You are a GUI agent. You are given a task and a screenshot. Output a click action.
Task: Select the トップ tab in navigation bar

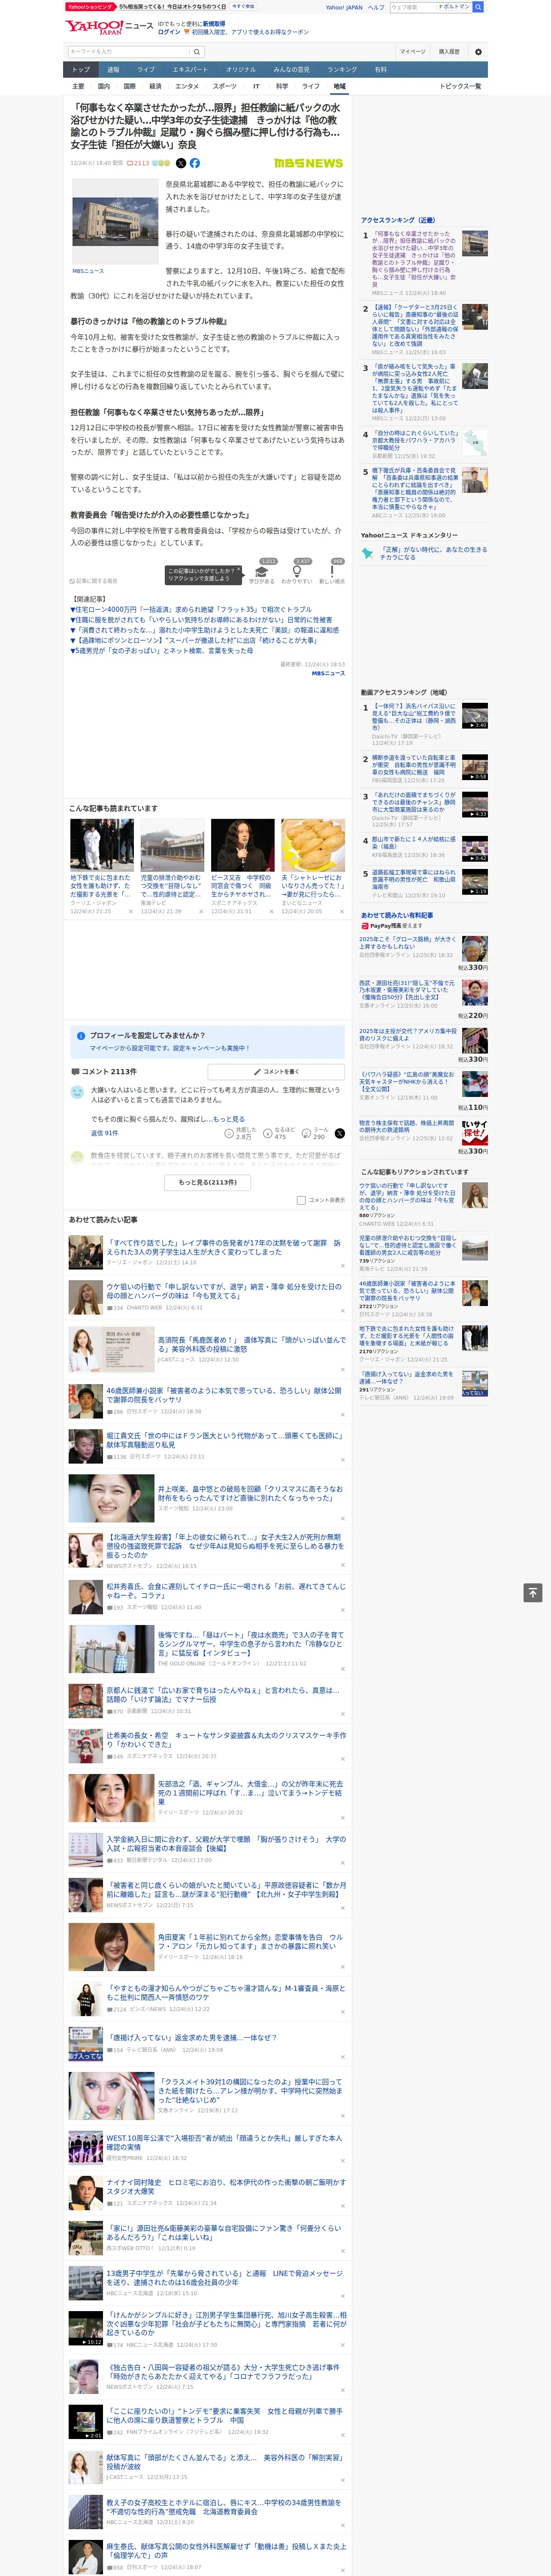click(81, 70)
